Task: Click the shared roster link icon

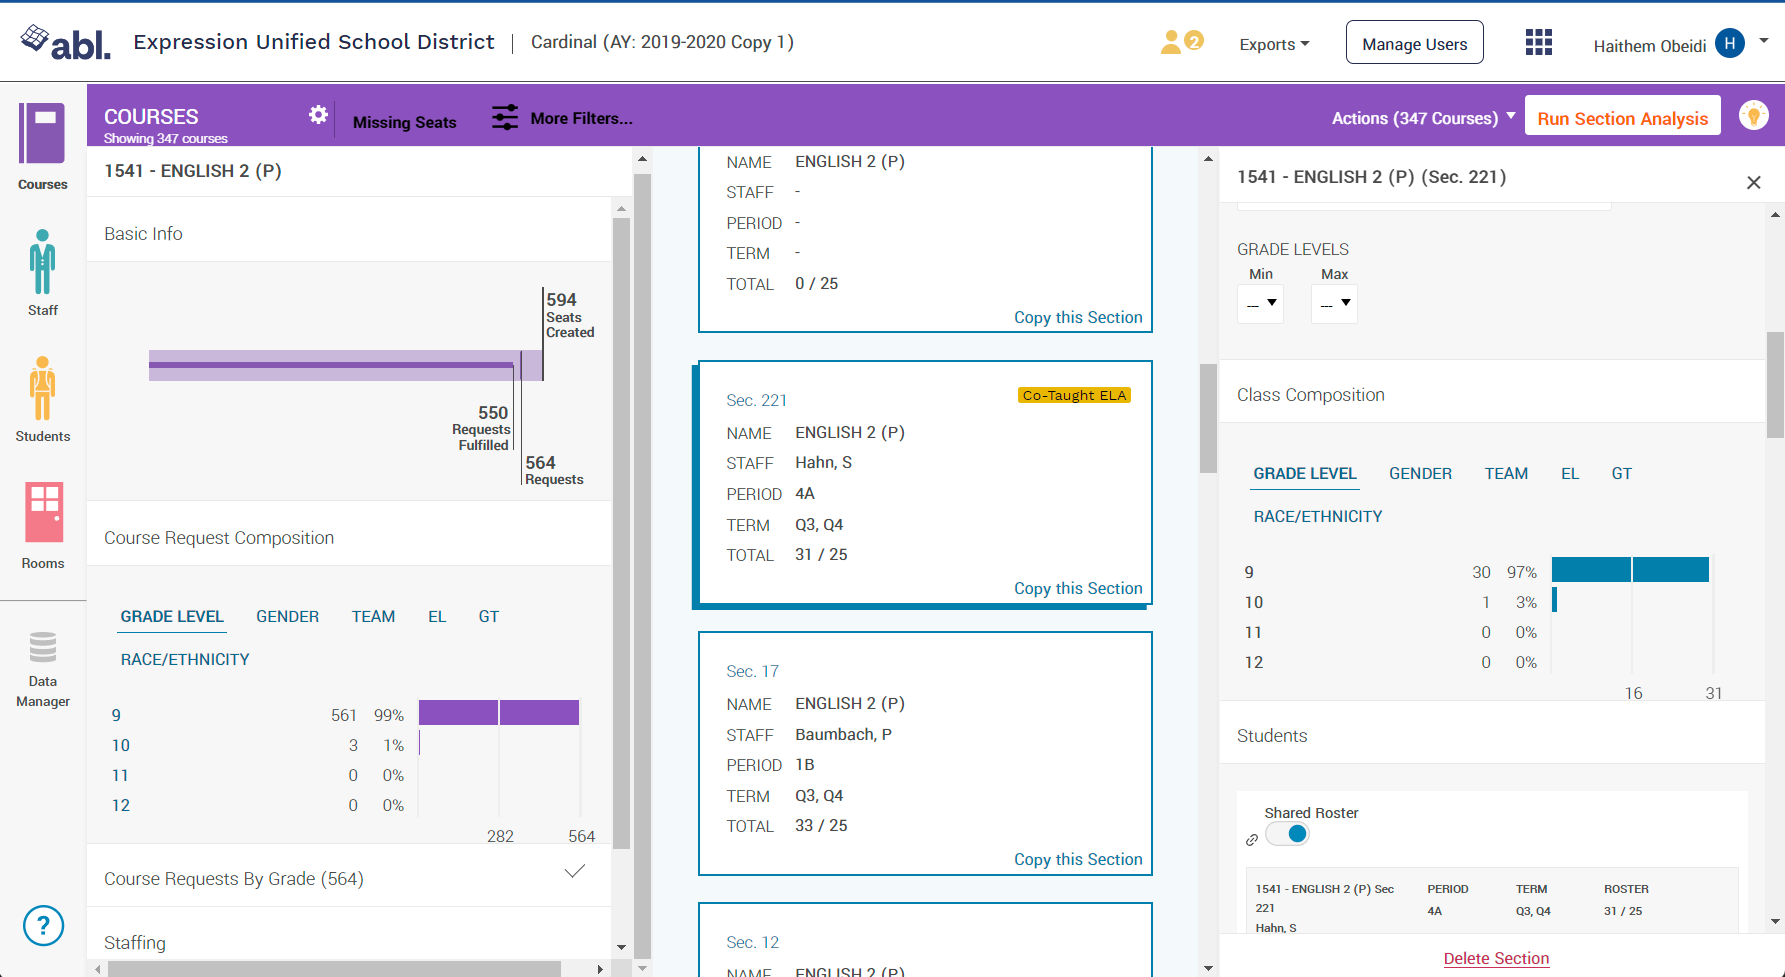Action: pyautogui.click(x=1251, y=840)
